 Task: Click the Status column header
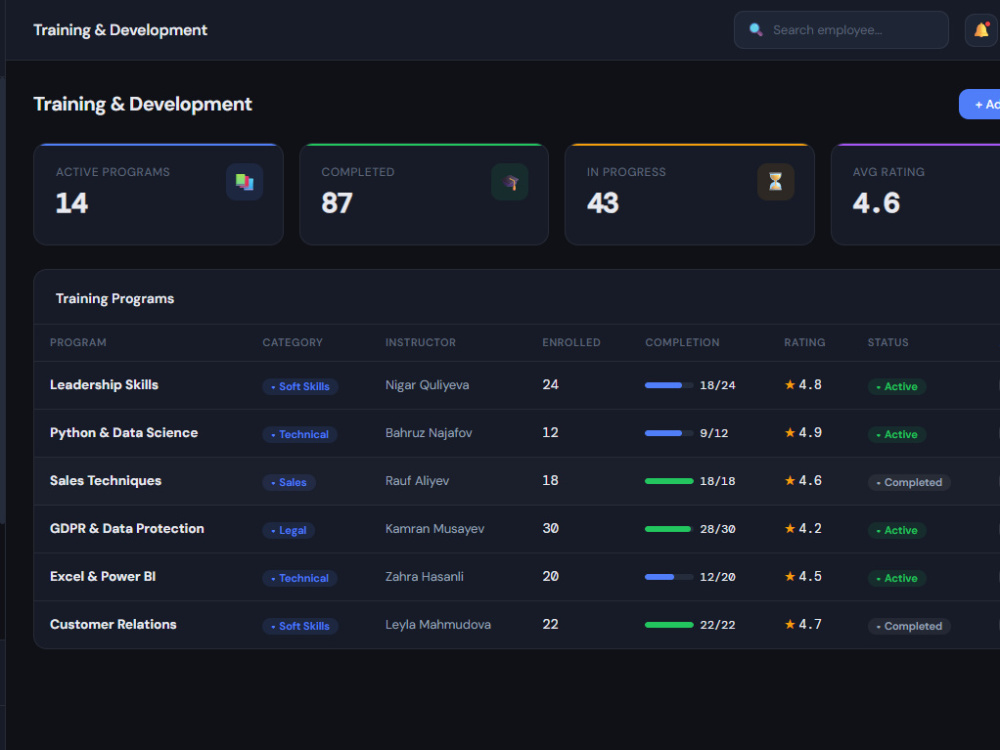point(888,342)
